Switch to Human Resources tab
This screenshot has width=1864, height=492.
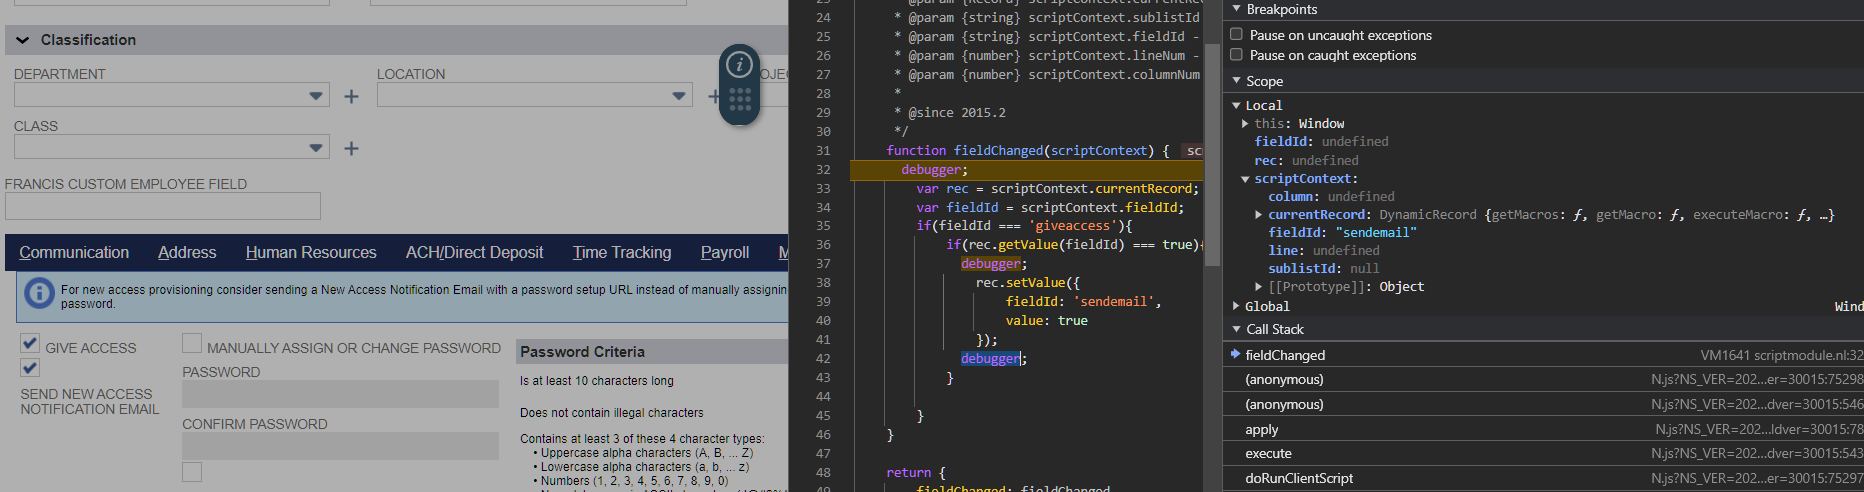[x=311, y=253]
